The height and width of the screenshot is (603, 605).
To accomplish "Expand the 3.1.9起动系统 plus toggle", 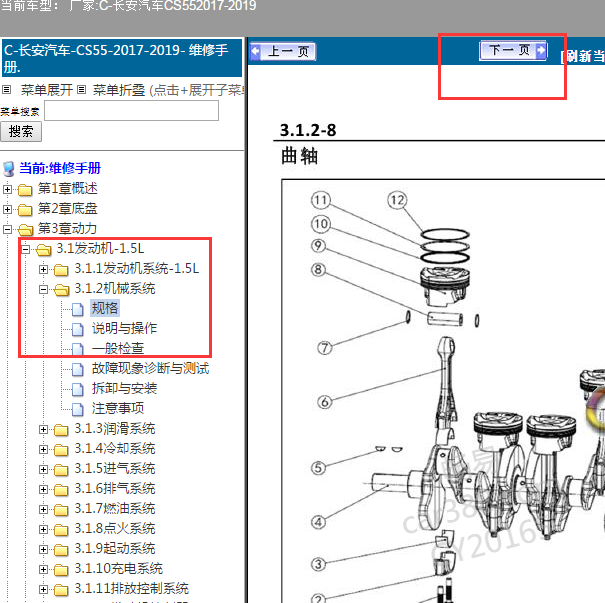I will [x=44, y=549].
